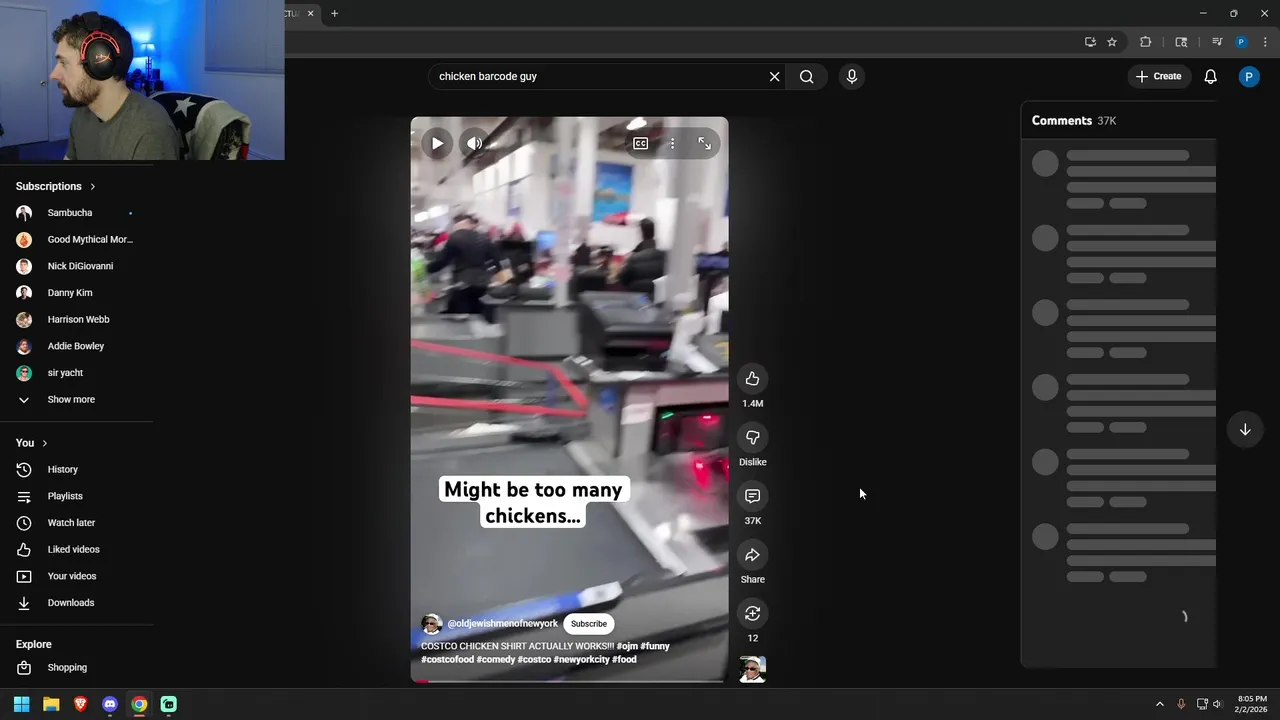
Task: Open @oldjewishmenofnewyork channel link
Action: (502, 624)
